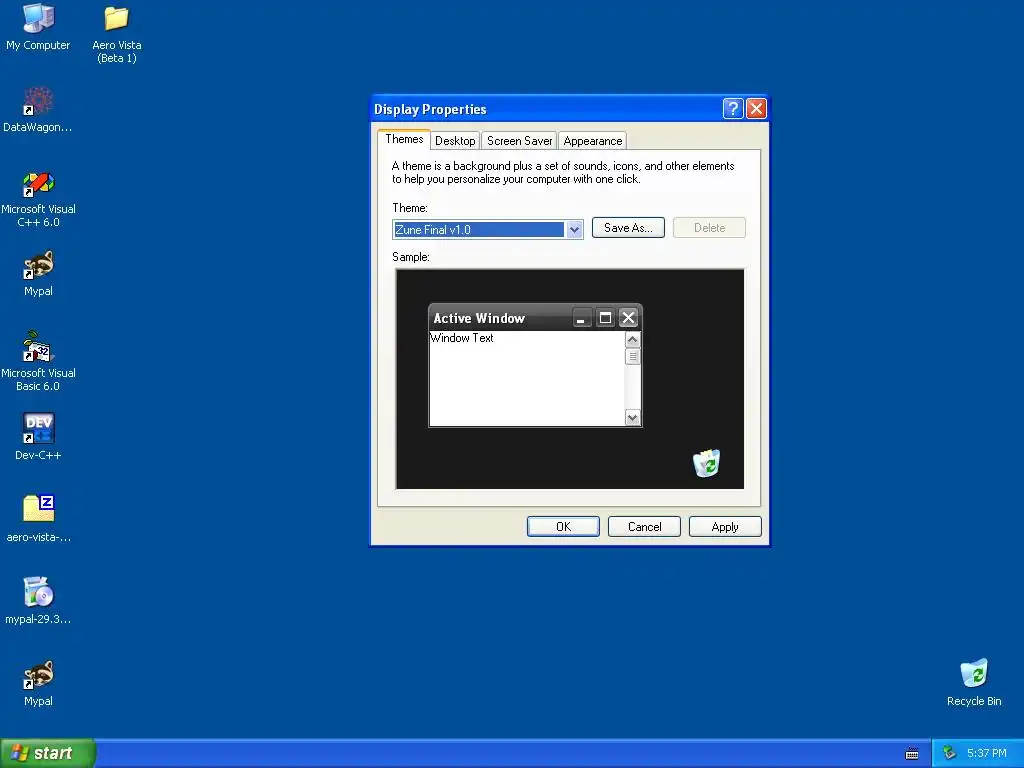Switch to the Appearance tab
This screenshot has height=768, width=1024.
tap(592, 141)
